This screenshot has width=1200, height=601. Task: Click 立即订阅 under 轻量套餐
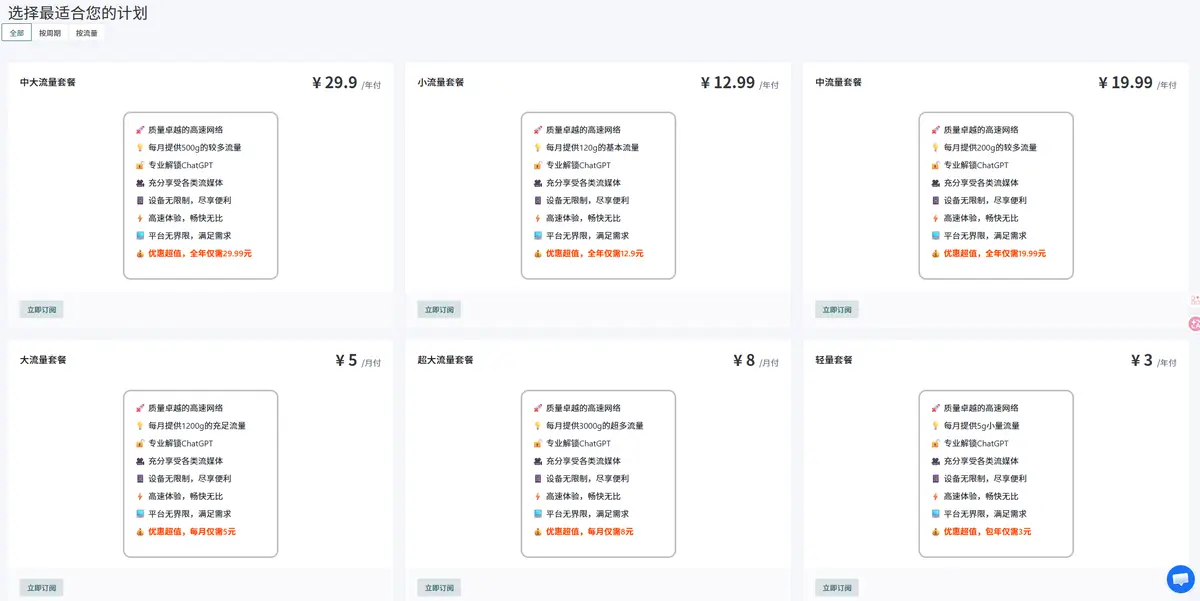pyautogui.click(x=837, y=588)
